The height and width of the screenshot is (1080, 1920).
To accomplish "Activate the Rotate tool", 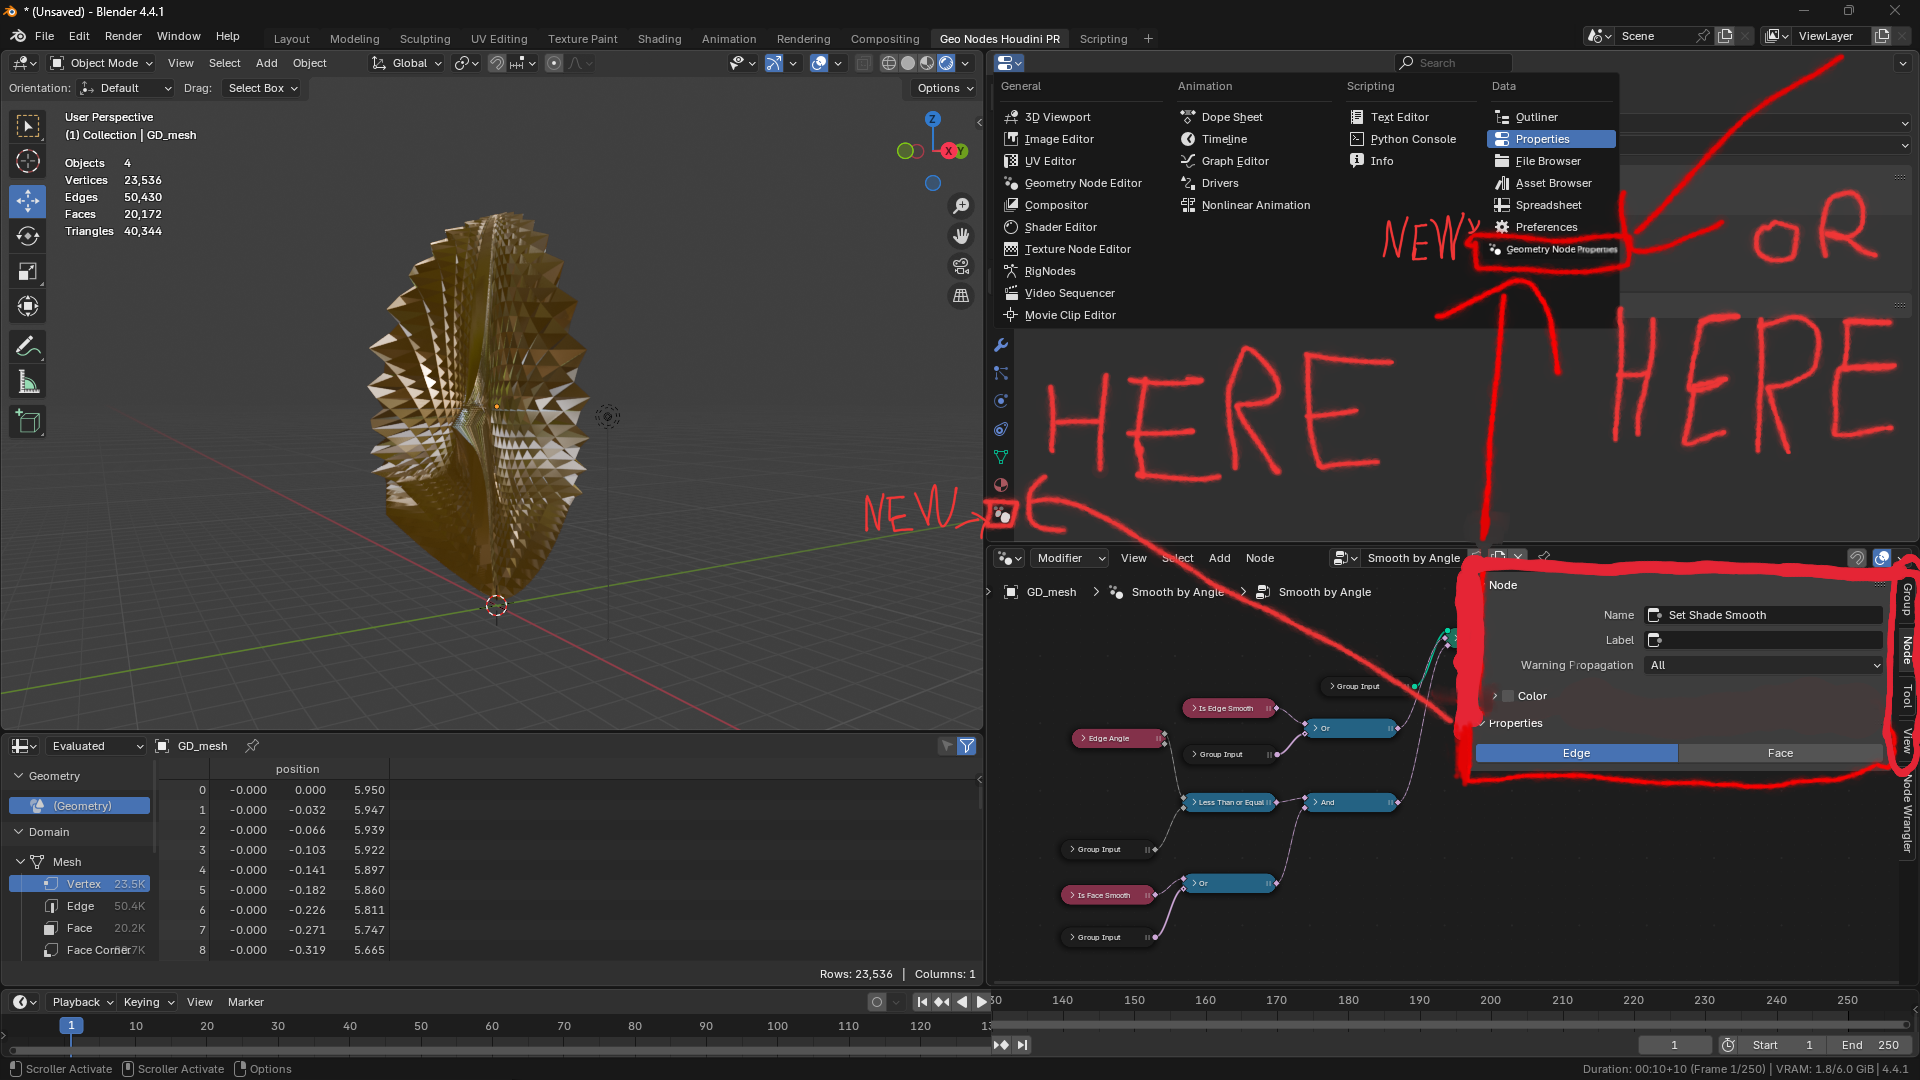I will (x=28, y=236).
